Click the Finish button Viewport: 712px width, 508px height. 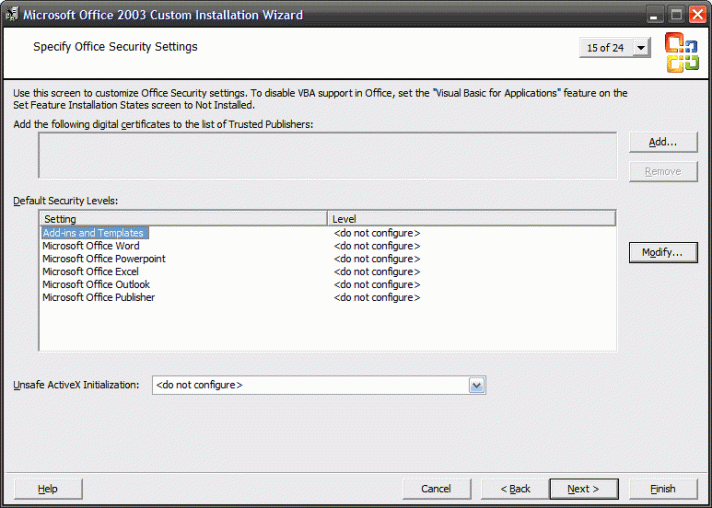[663, 489]
